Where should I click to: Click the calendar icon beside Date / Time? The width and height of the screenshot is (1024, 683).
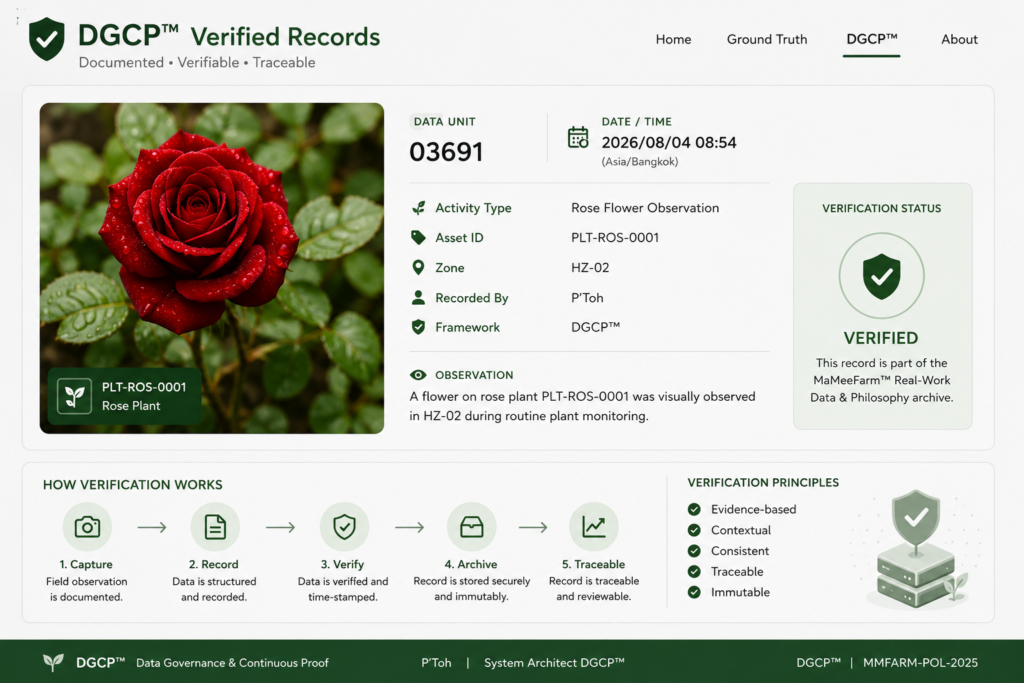[578, 138]
